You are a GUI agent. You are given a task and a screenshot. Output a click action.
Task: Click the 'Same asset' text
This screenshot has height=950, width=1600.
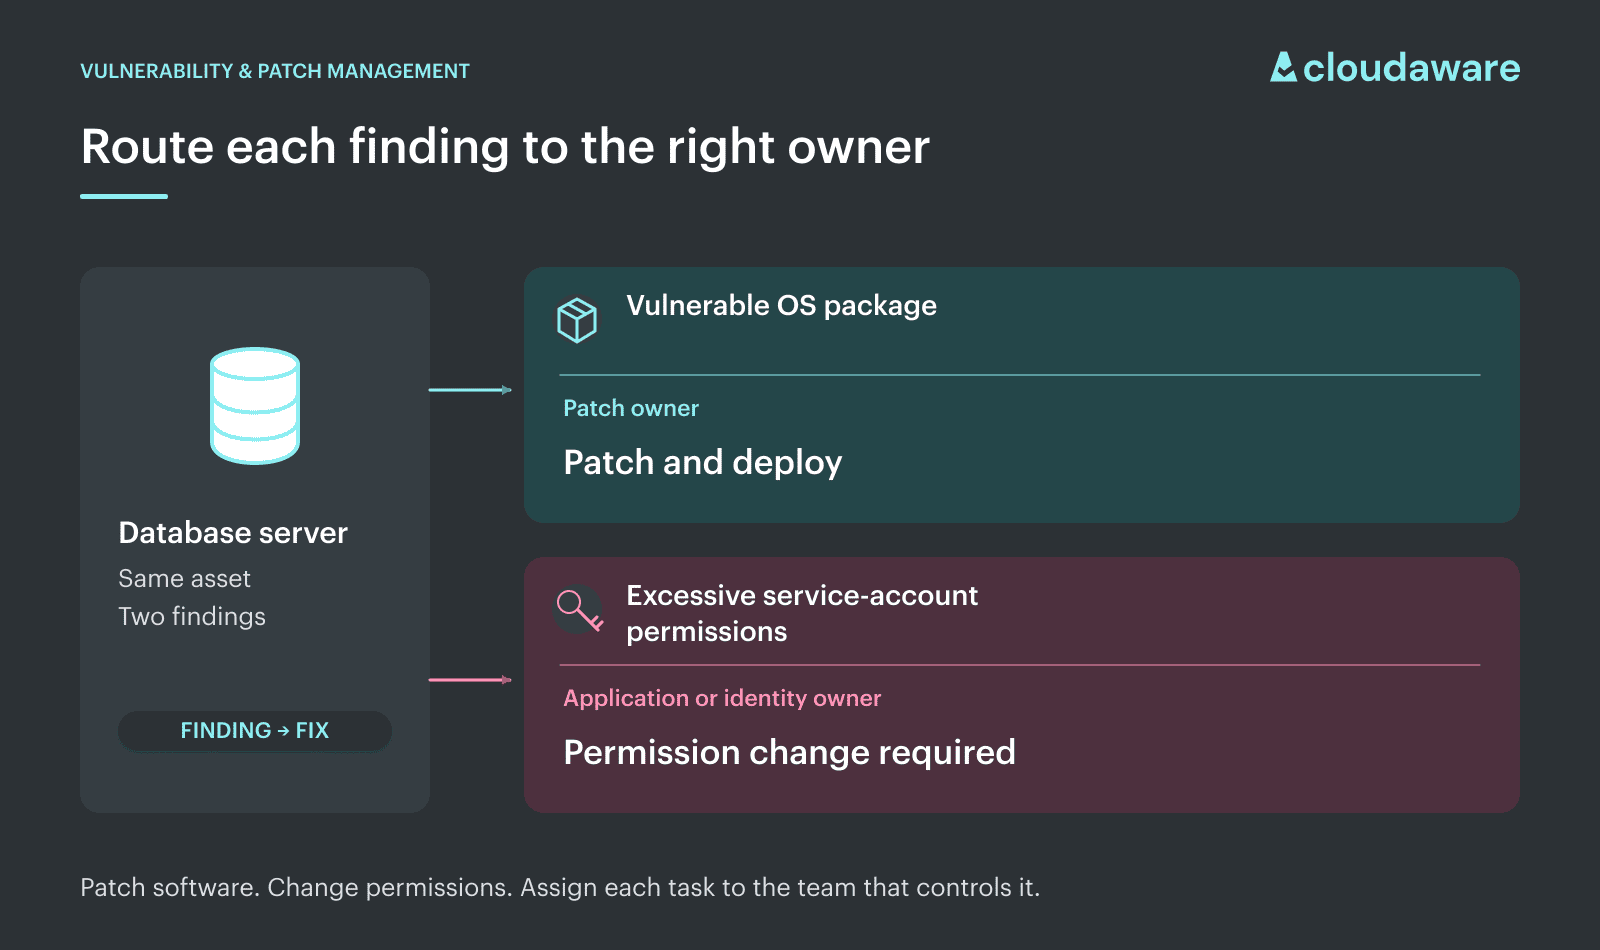pyautogui.click(x=184, y=579)
